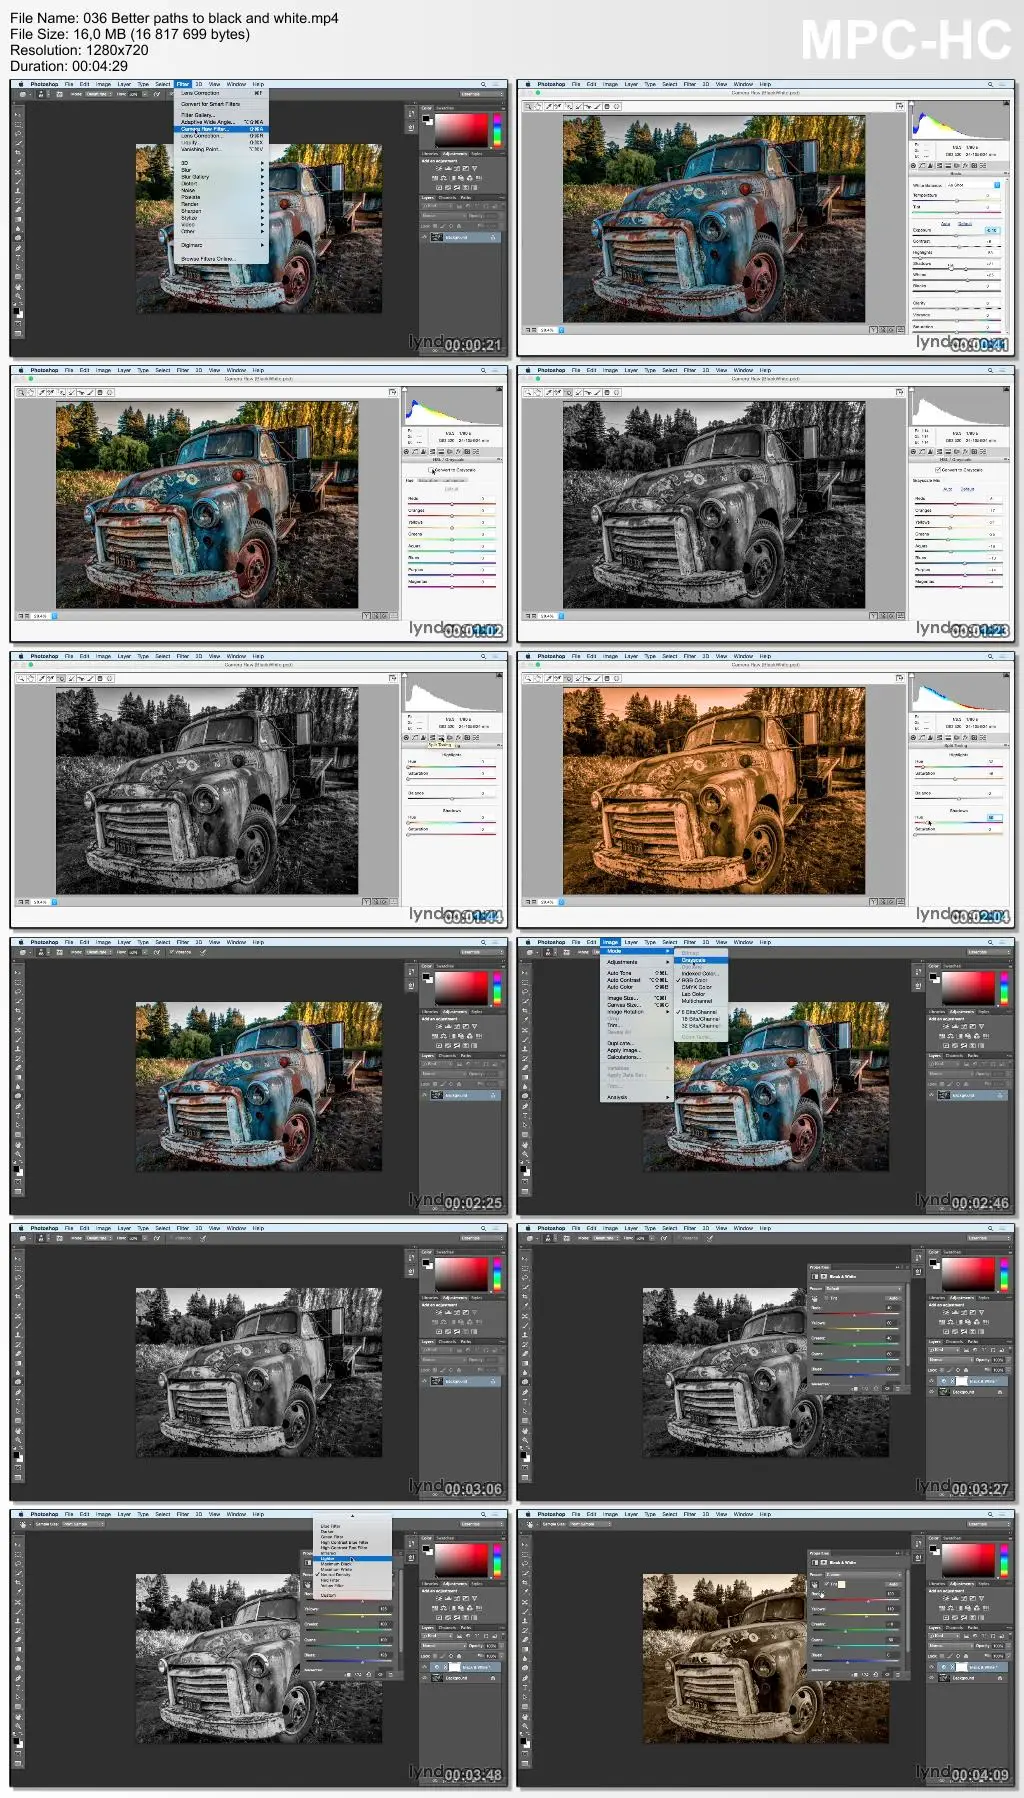Select the Crop tool in the 00:00:21 frame

point(17,150)
